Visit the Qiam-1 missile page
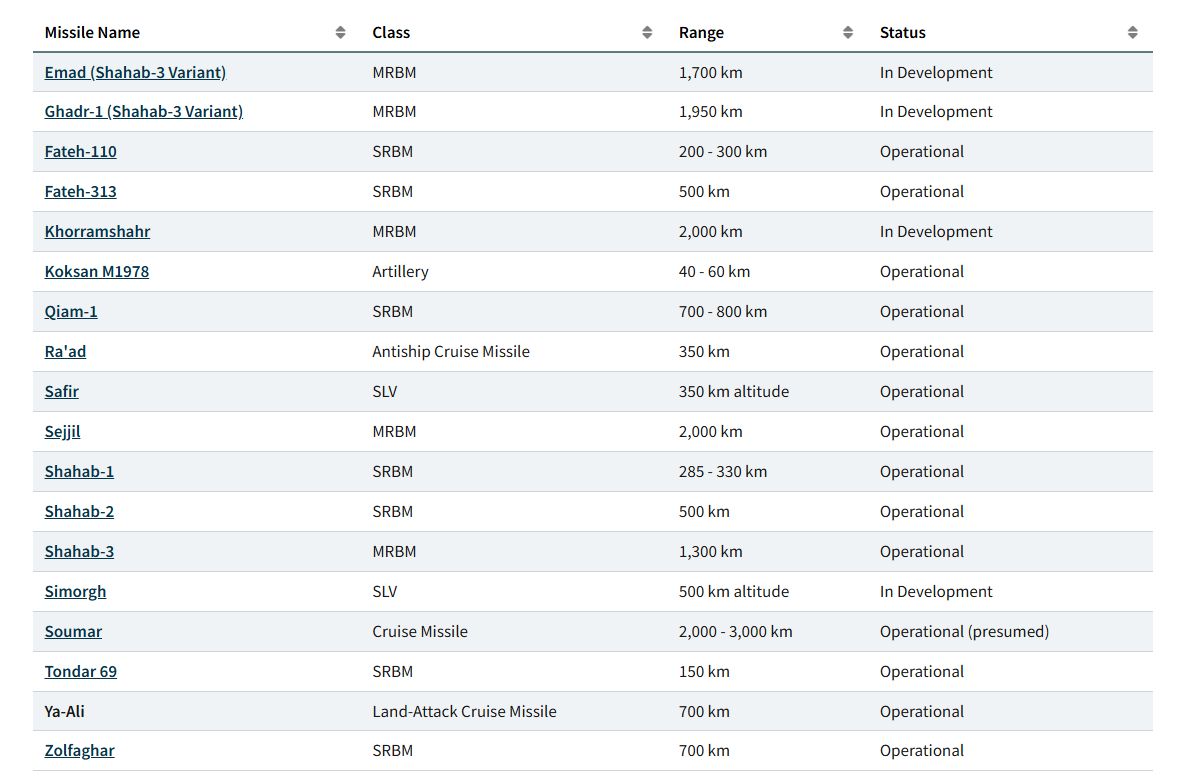The height and width of the screenshot is (778, 1197). coord(71,312)
